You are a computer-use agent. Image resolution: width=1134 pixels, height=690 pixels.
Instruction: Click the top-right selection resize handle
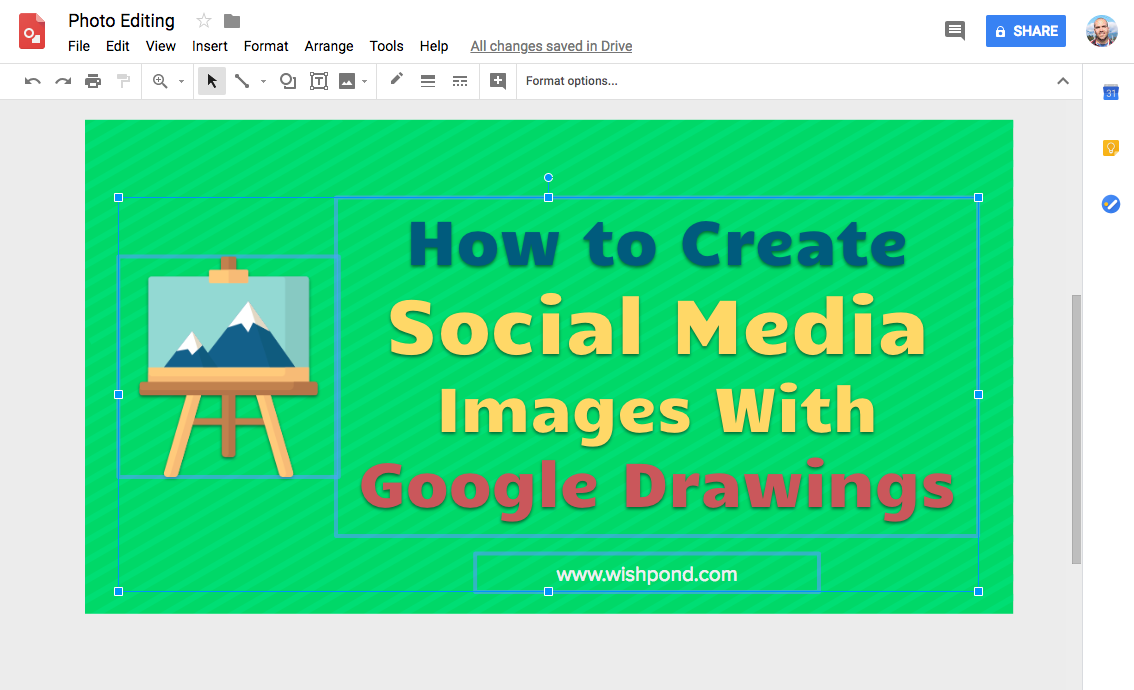(x=979, y=197)
